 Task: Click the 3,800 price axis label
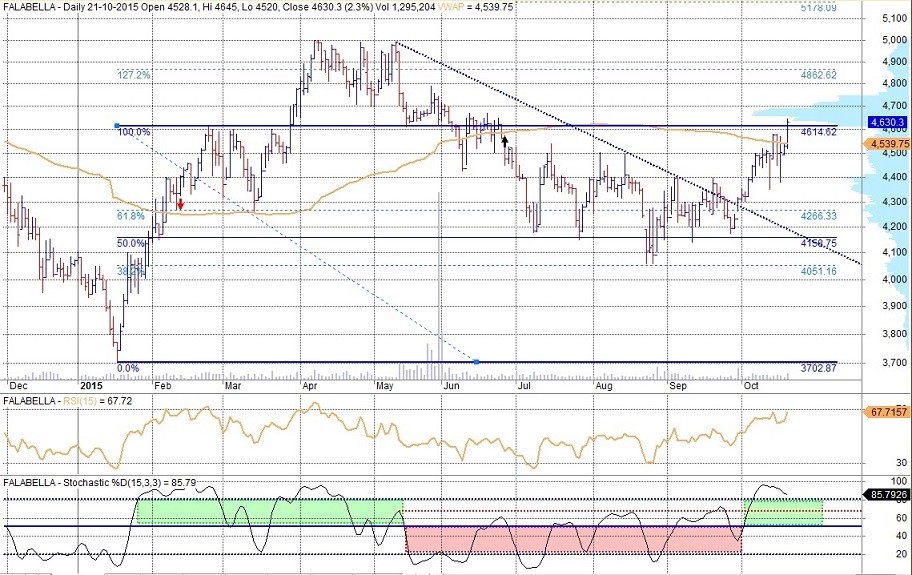pos(895,334)
